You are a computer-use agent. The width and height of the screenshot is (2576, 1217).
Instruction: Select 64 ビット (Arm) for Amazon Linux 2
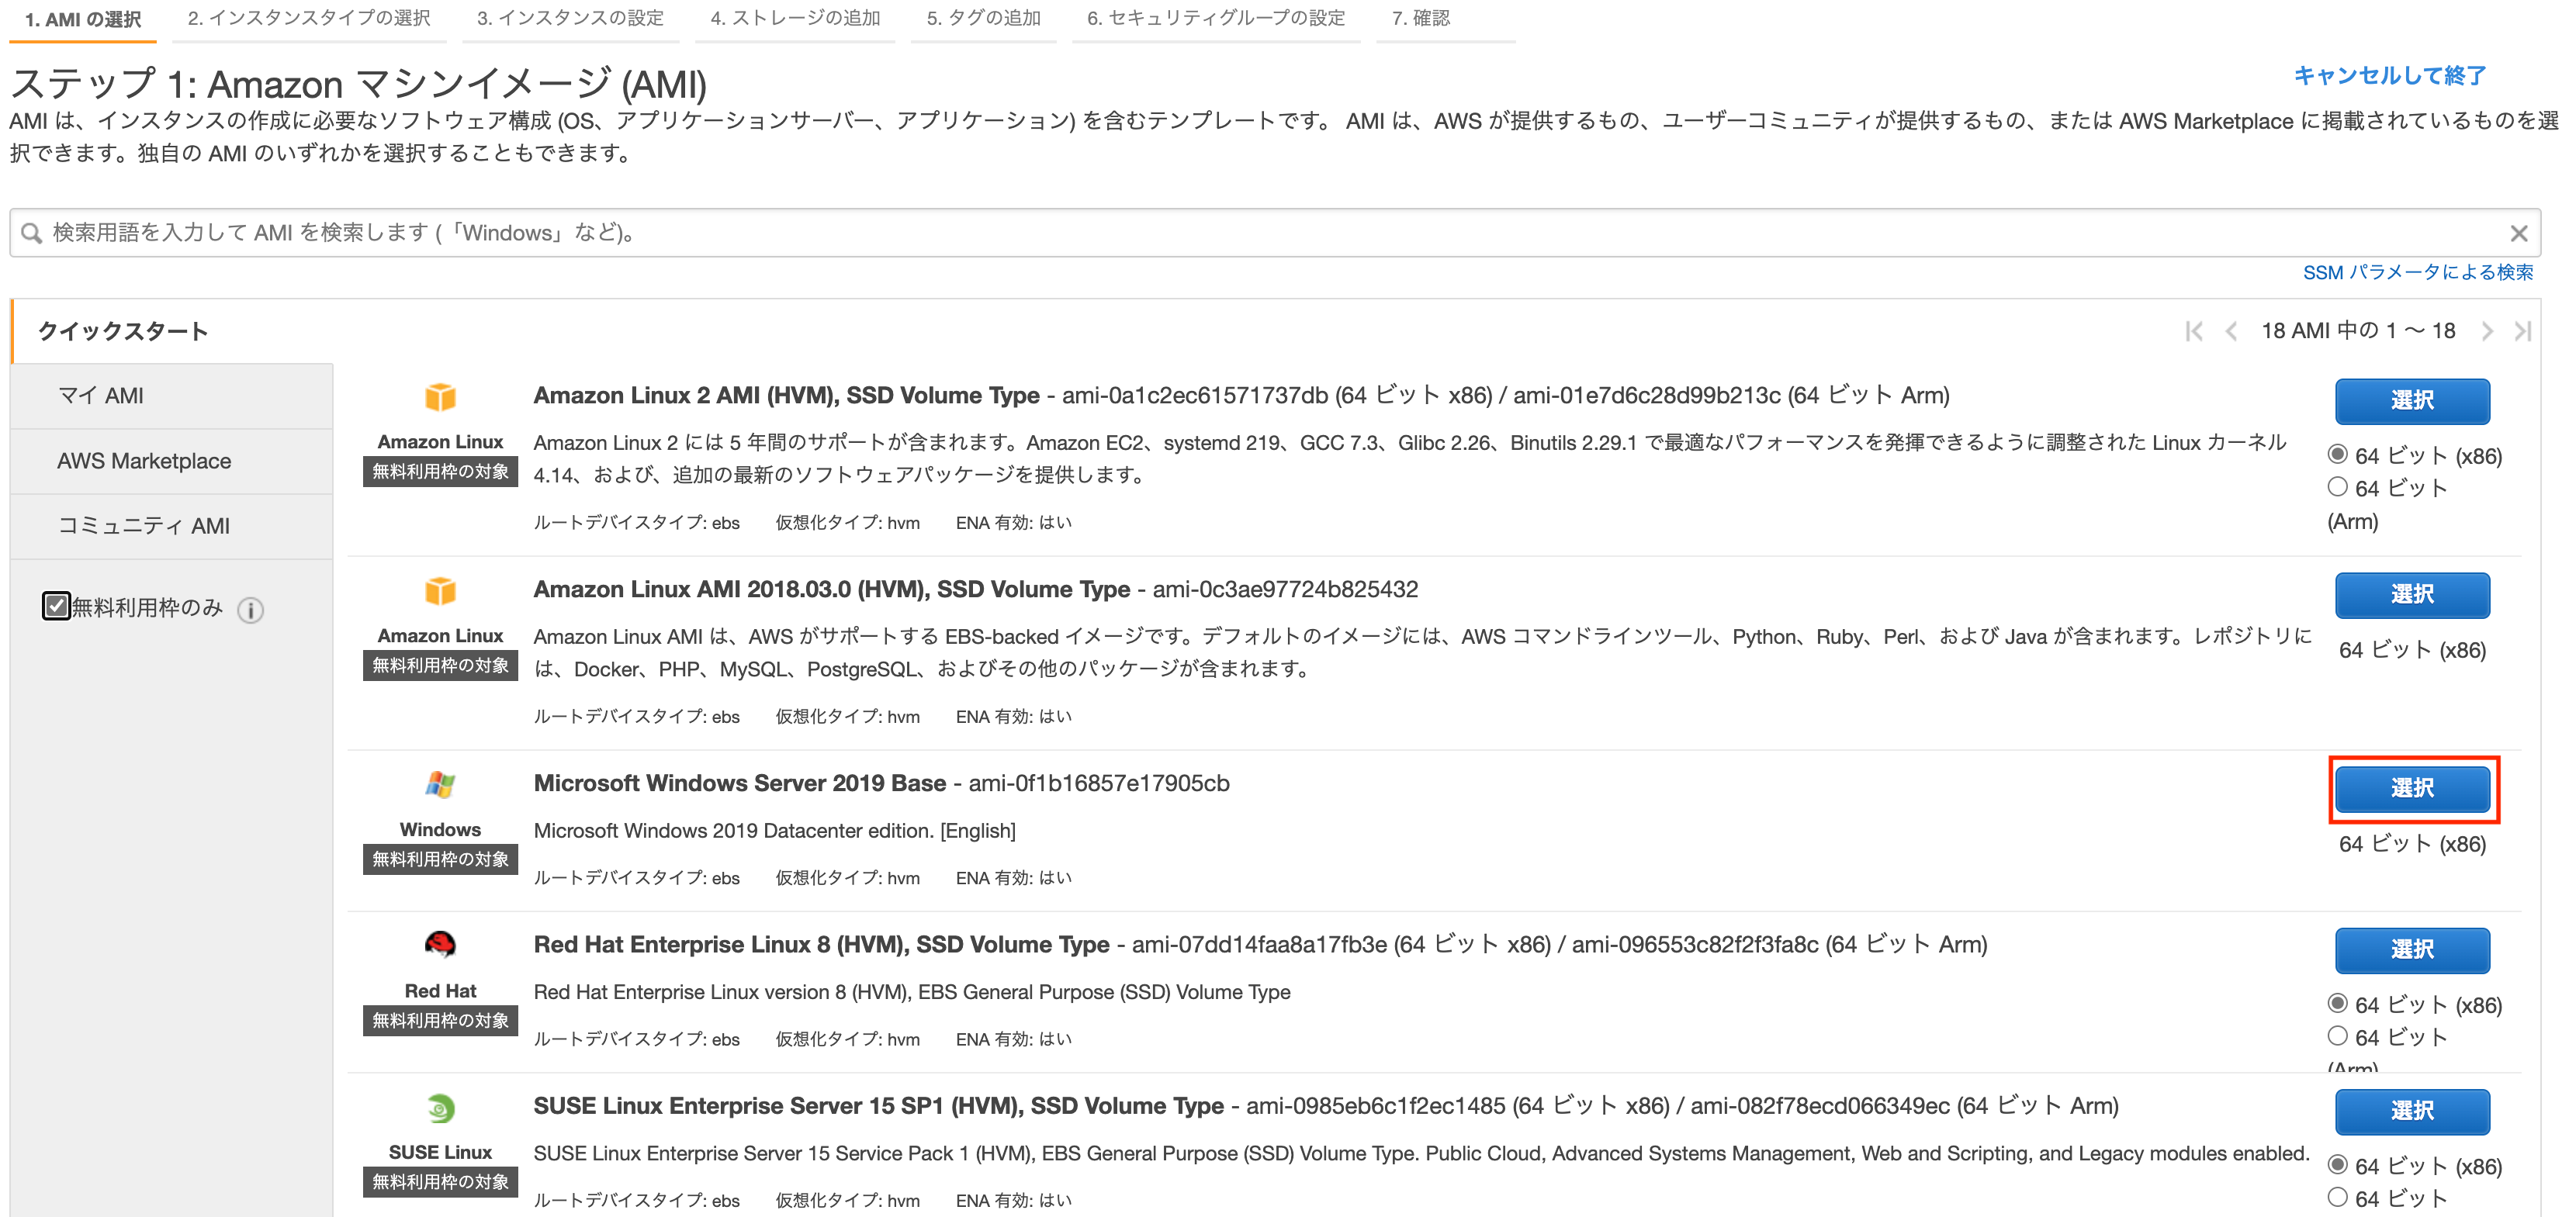tap(2338, 487)
